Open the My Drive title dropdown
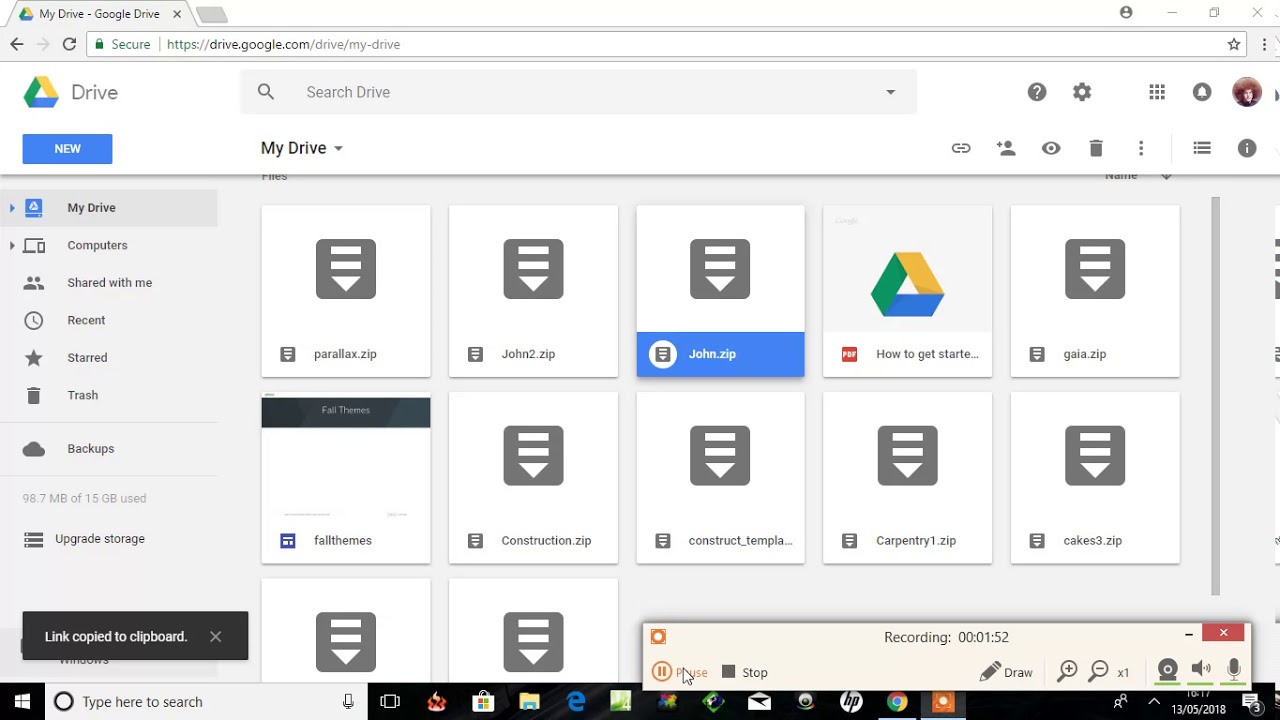This screenshot has width=1280, height=720. 302,148
